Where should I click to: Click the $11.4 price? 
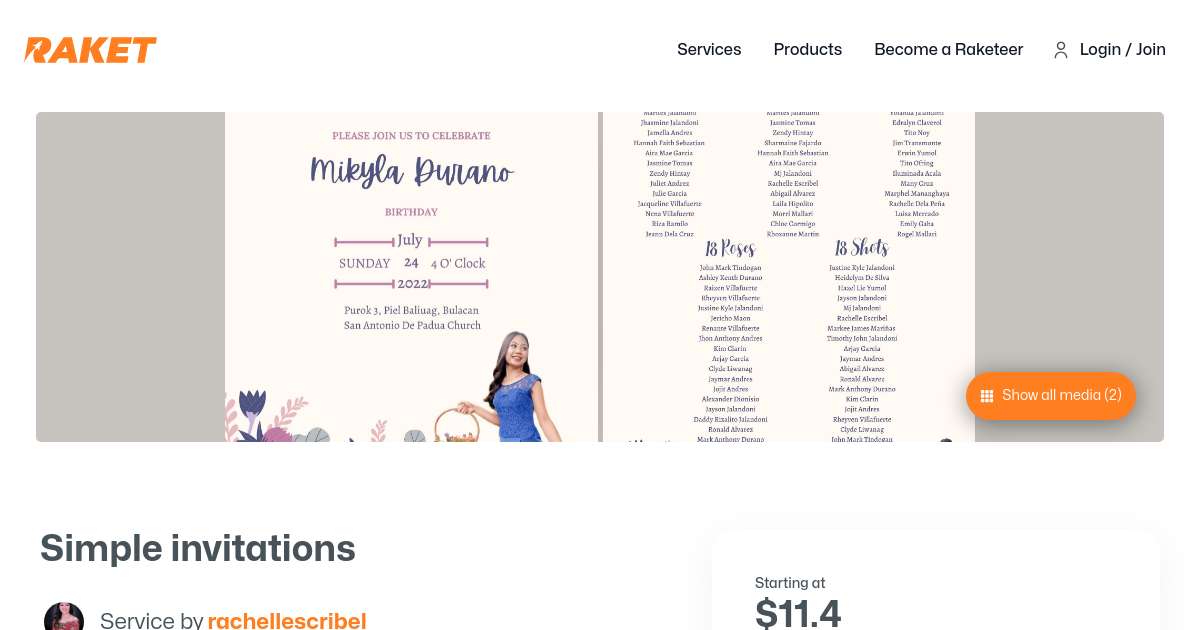point(798,613)
